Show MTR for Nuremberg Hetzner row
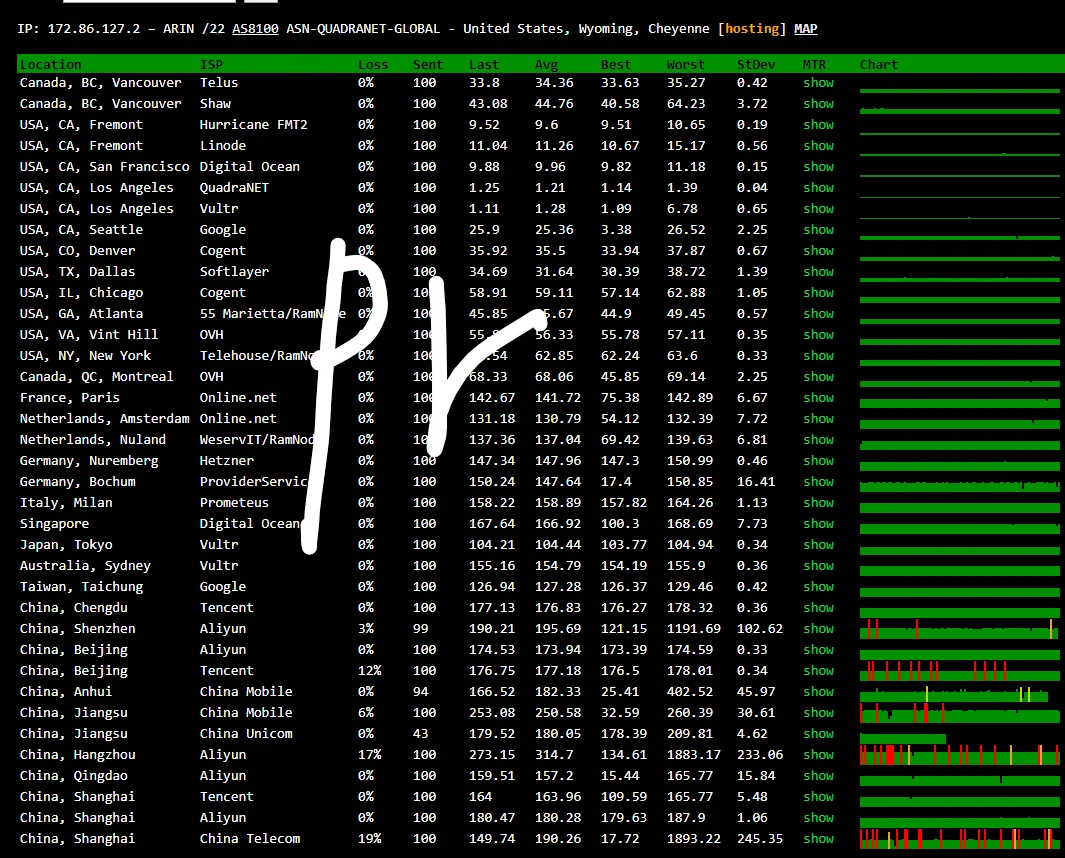The image size is (1065, 858). [818, 461]
